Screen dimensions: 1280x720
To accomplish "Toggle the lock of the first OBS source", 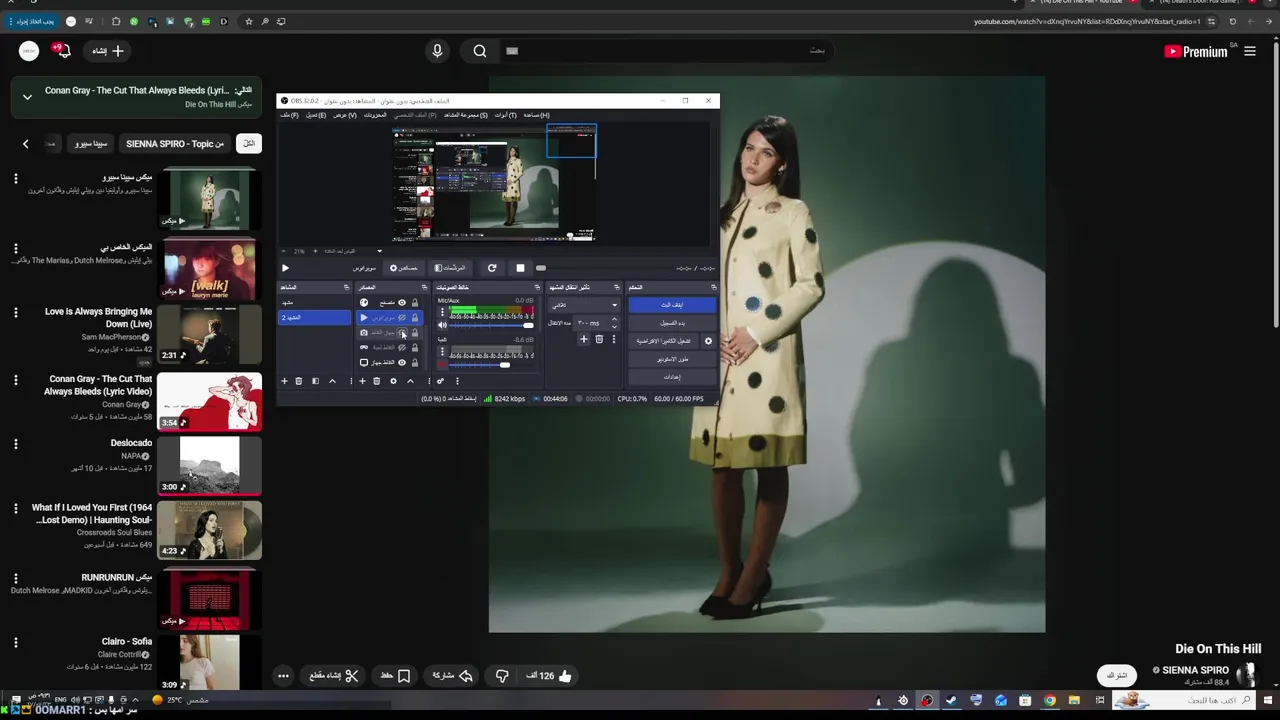I will click(415, 303).
